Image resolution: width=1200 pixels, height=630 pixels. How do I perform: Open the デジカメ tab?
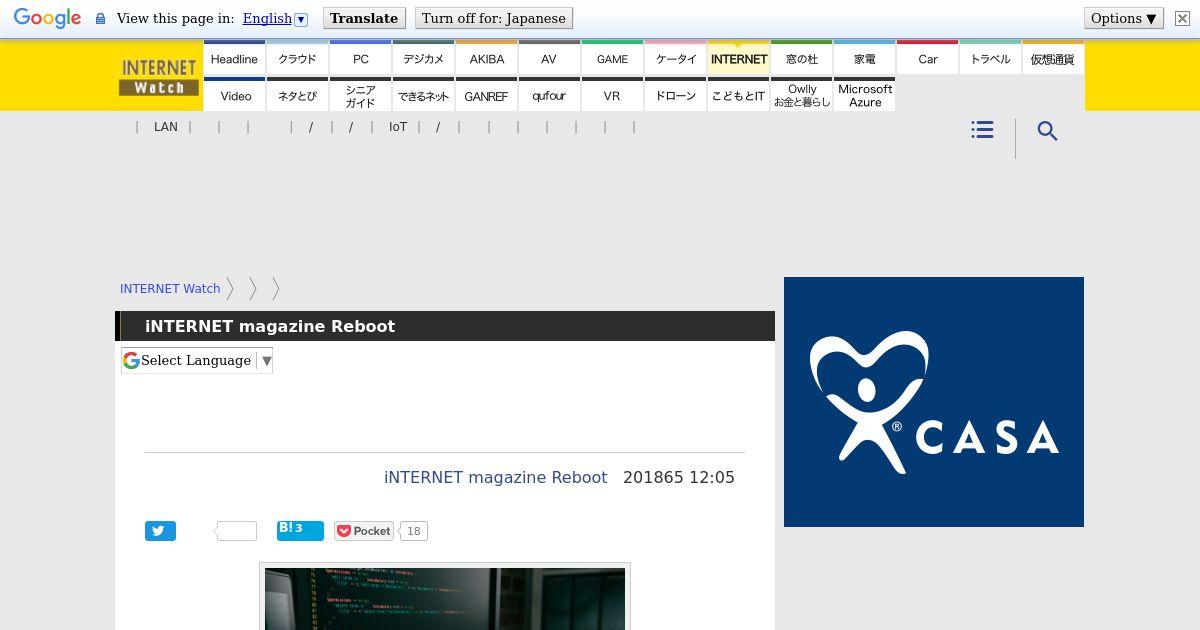pos(424,58)
